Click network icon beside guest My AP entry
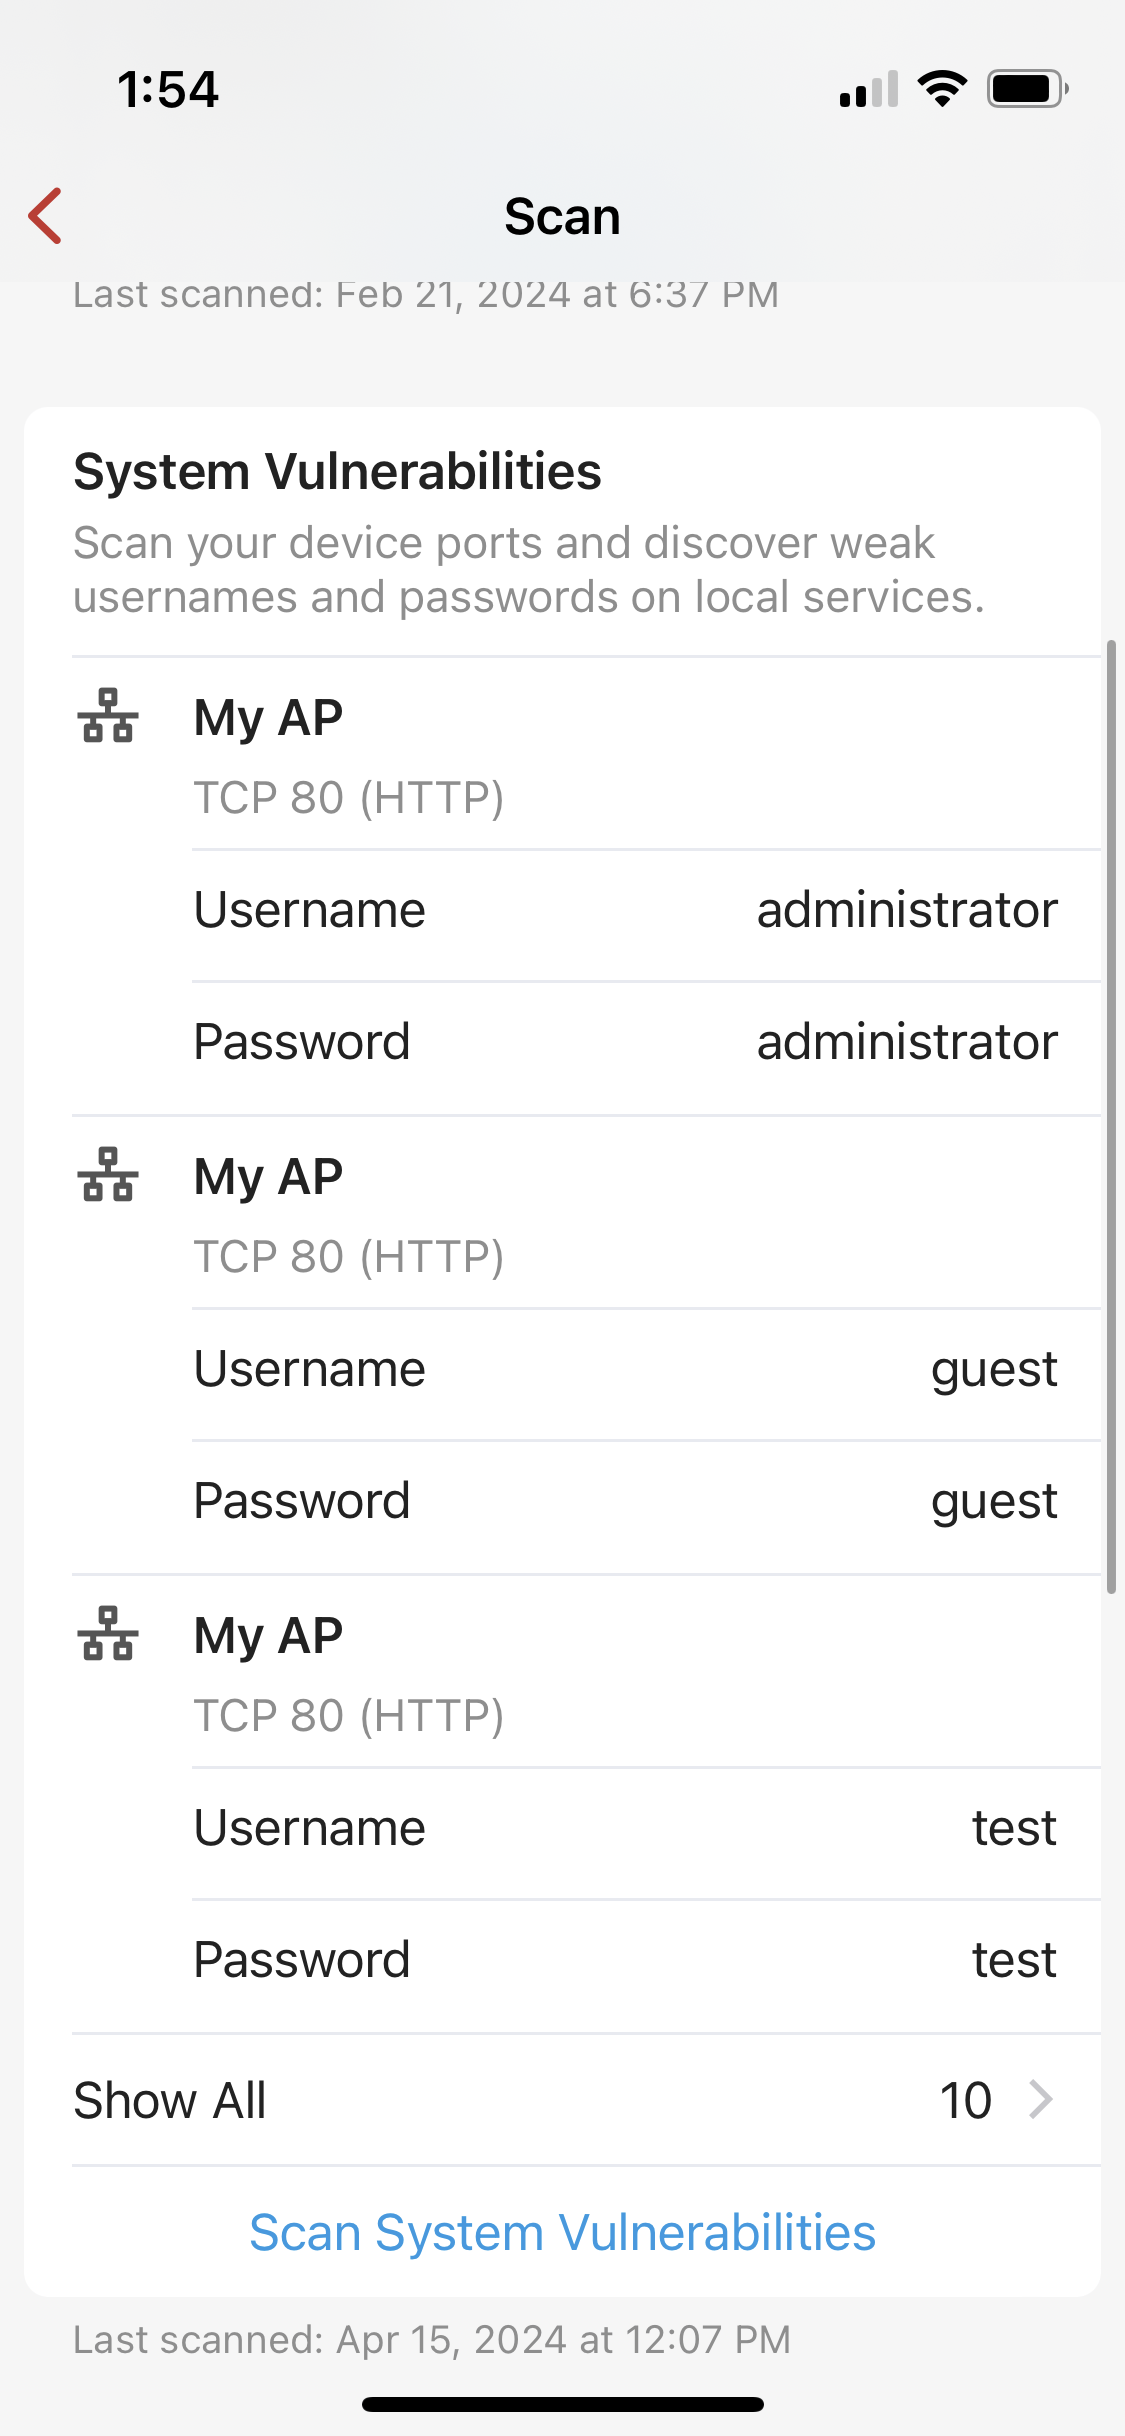The image size is (1125, 2436). [x=108, y=1175]
